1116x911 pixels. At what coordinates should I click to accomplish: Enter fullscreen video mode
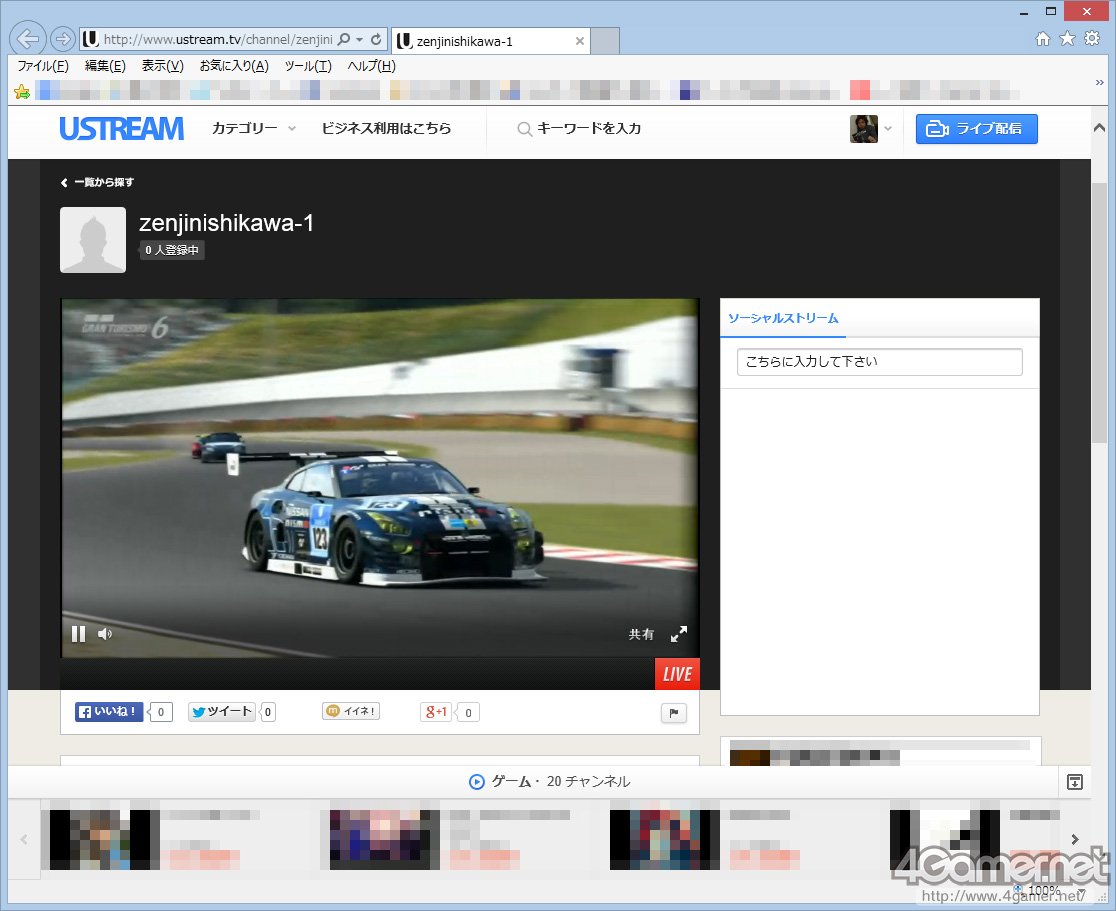[679, 634]
